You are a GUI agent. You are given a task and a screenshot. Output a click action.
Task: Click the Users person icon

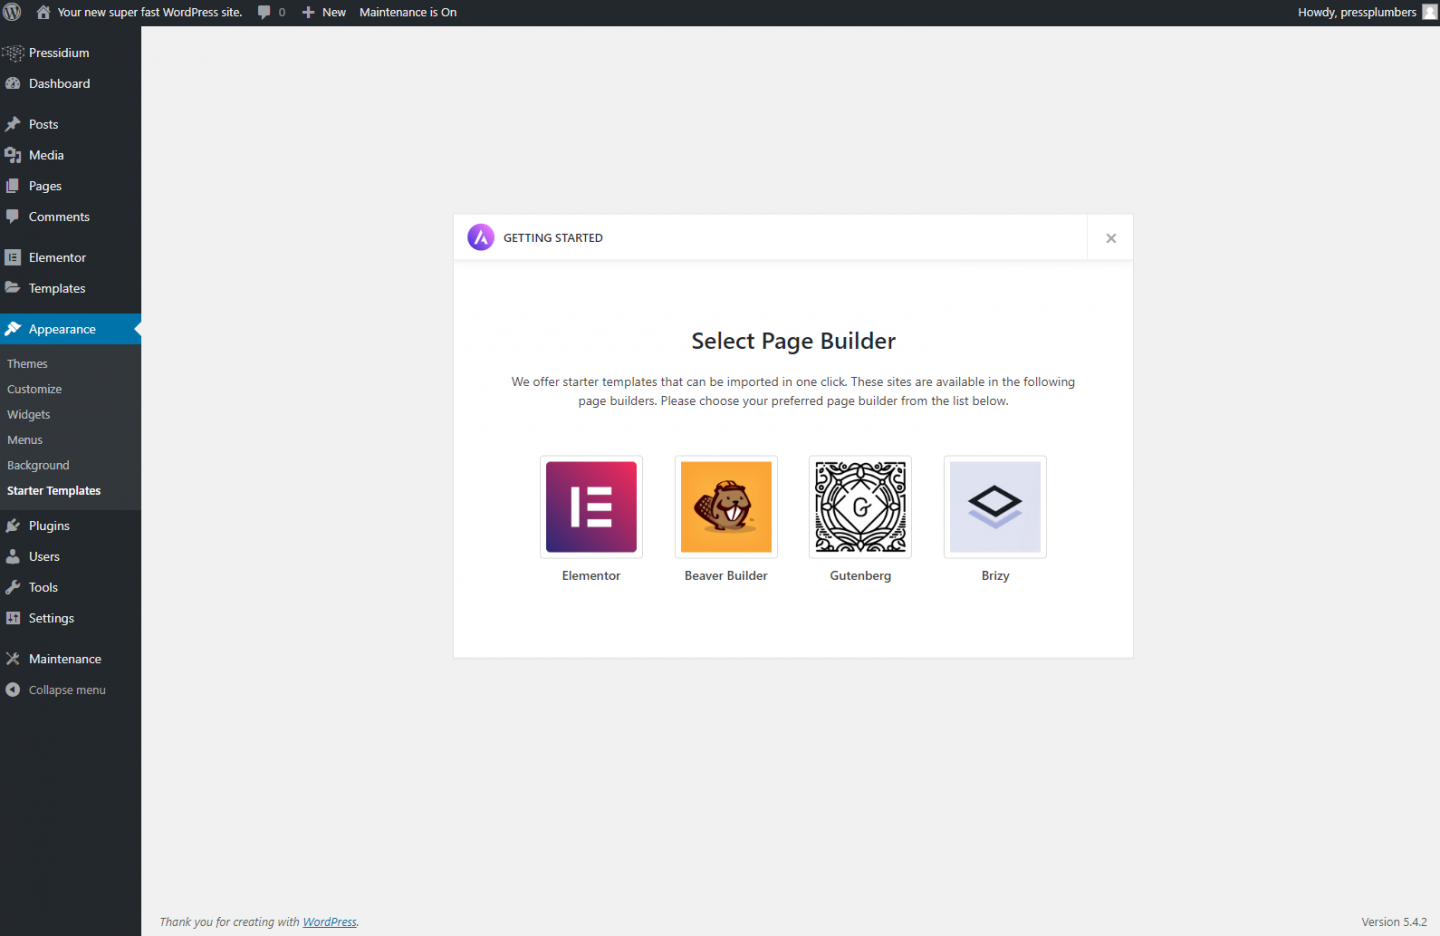point(13,557)
